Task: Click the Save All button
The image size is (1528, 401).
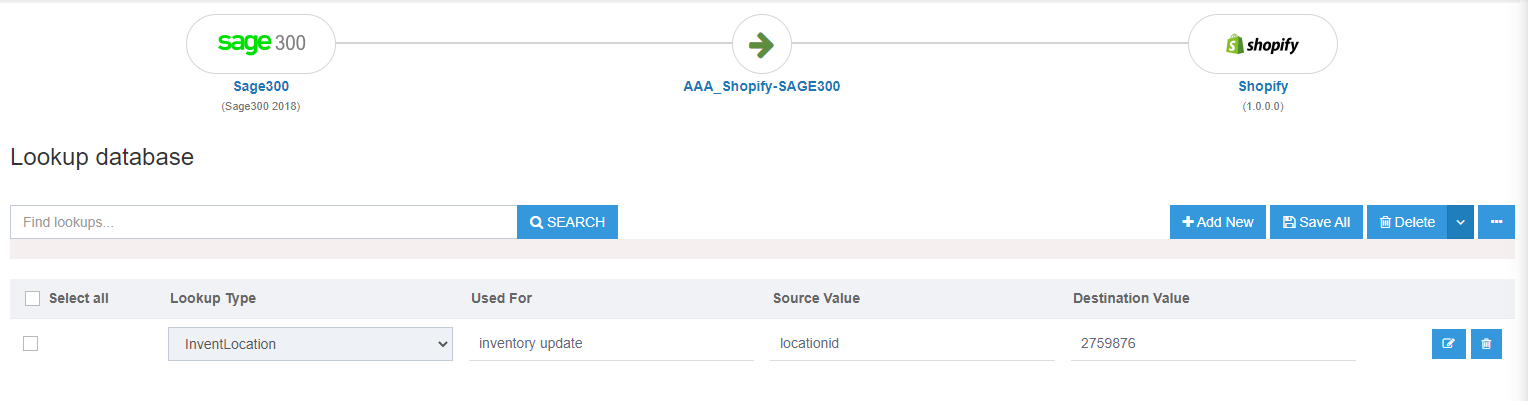Action: [1316, 222]
